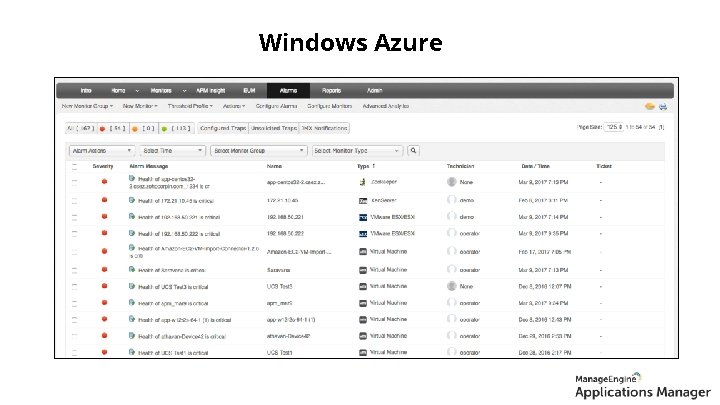Click the JMX Notifications button

(324, 128)
